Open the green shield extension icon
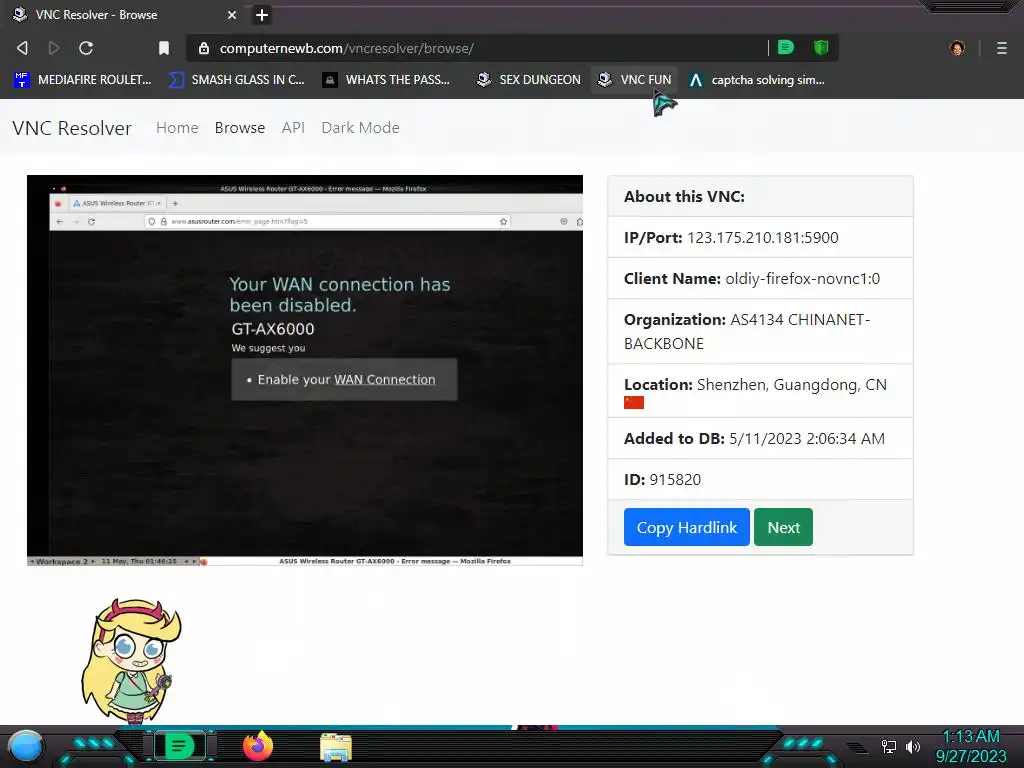The width and height of the screenshot is (1024, 768). (x=821, y=48)
